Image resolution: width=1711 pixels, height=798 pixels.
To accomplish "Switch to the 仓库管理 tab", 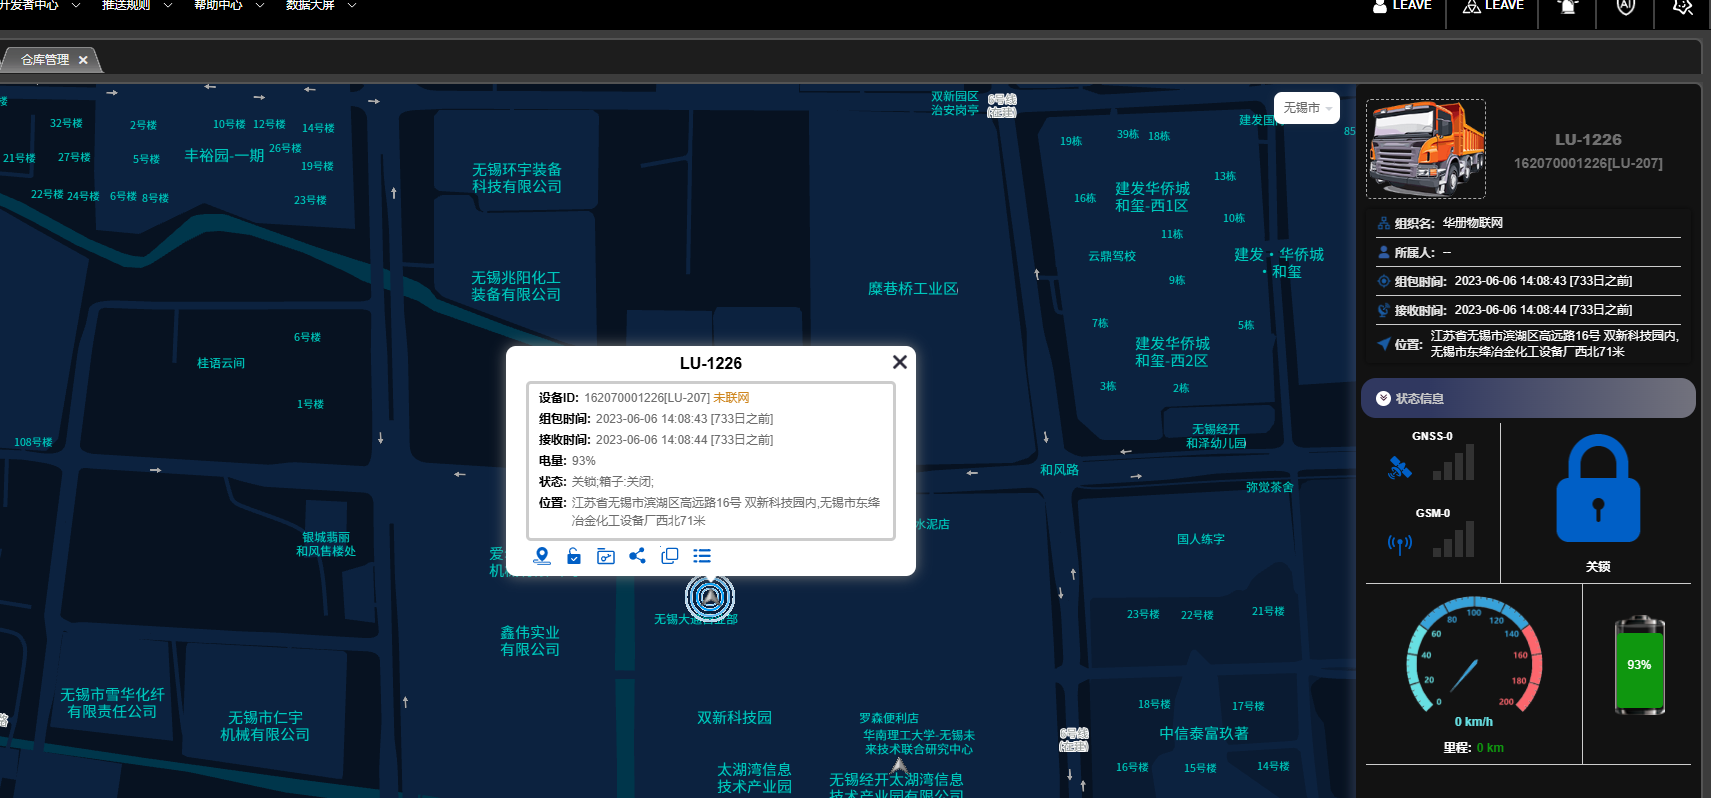I will tap(45, 60).
